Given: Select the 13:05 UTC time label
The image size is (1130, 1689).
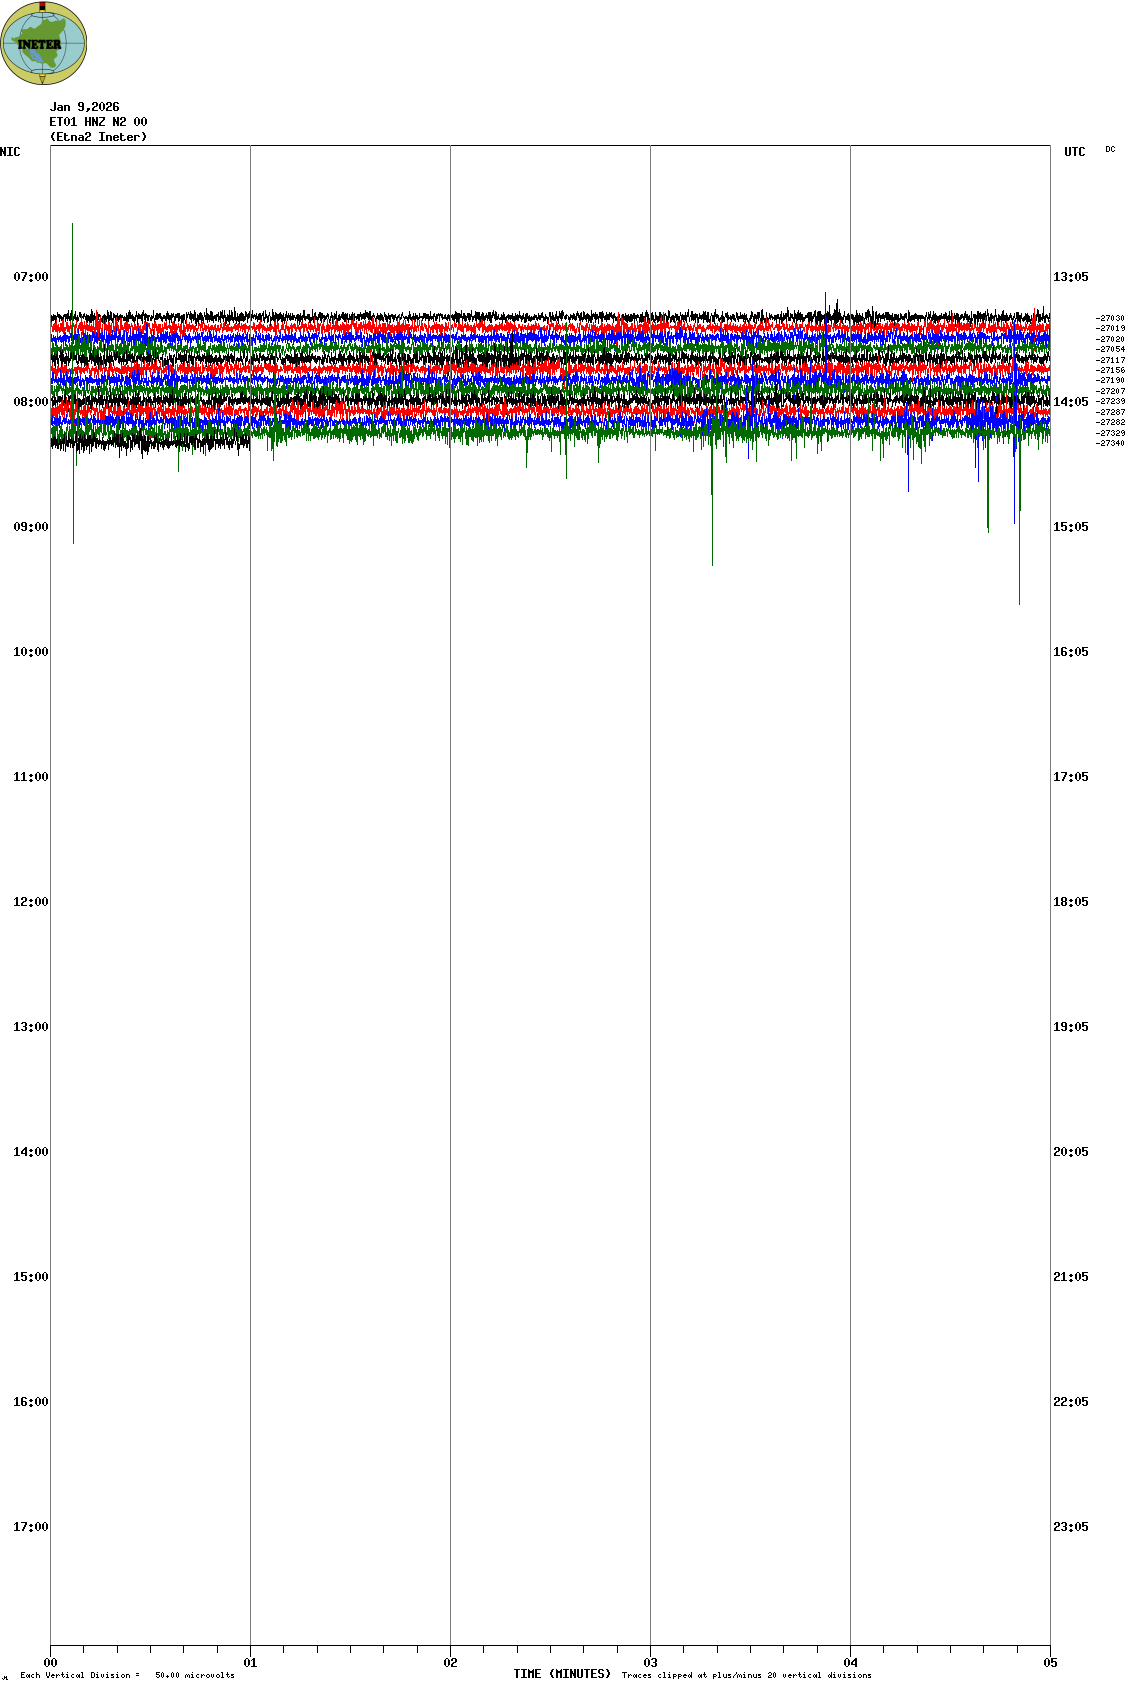Looking at the screenshot, I should (x=1070, y=277).
